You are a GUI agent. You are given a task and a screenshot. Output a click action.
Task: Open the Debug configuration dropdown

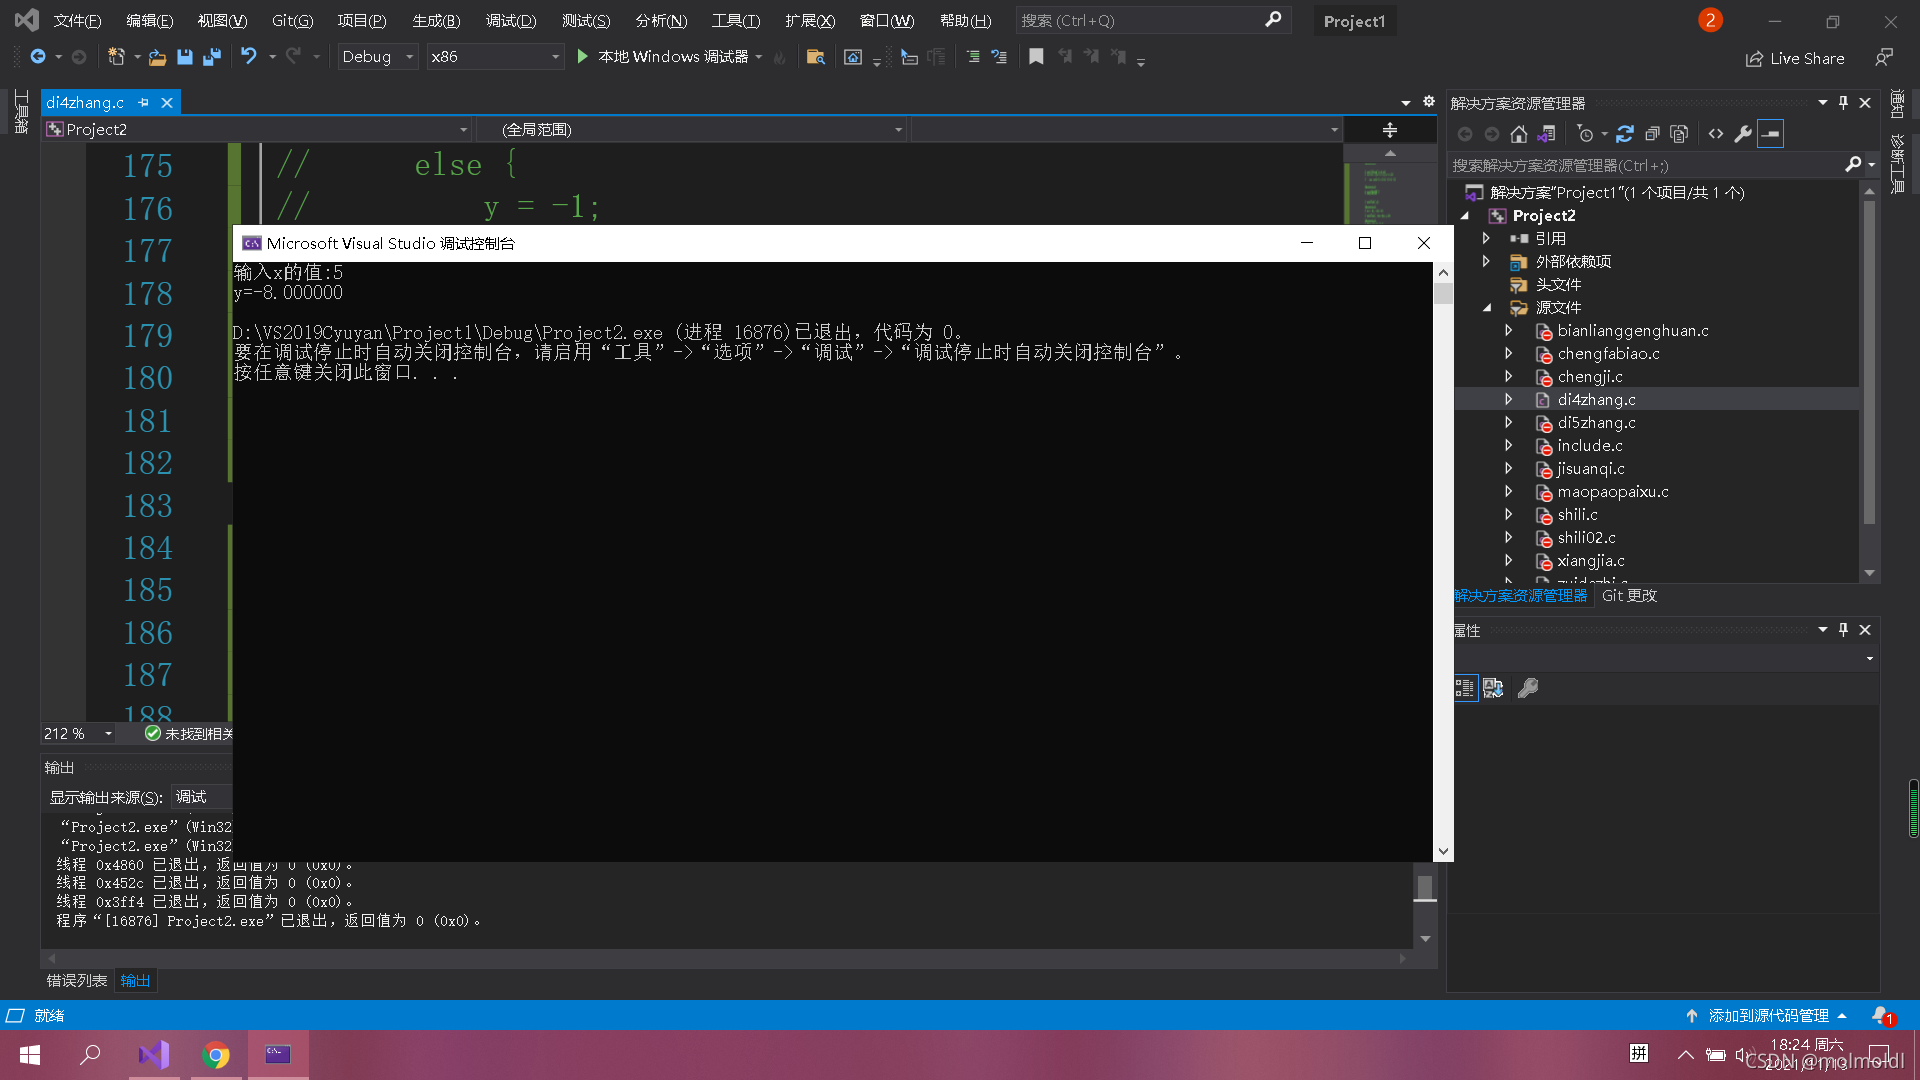coord(378,57)
